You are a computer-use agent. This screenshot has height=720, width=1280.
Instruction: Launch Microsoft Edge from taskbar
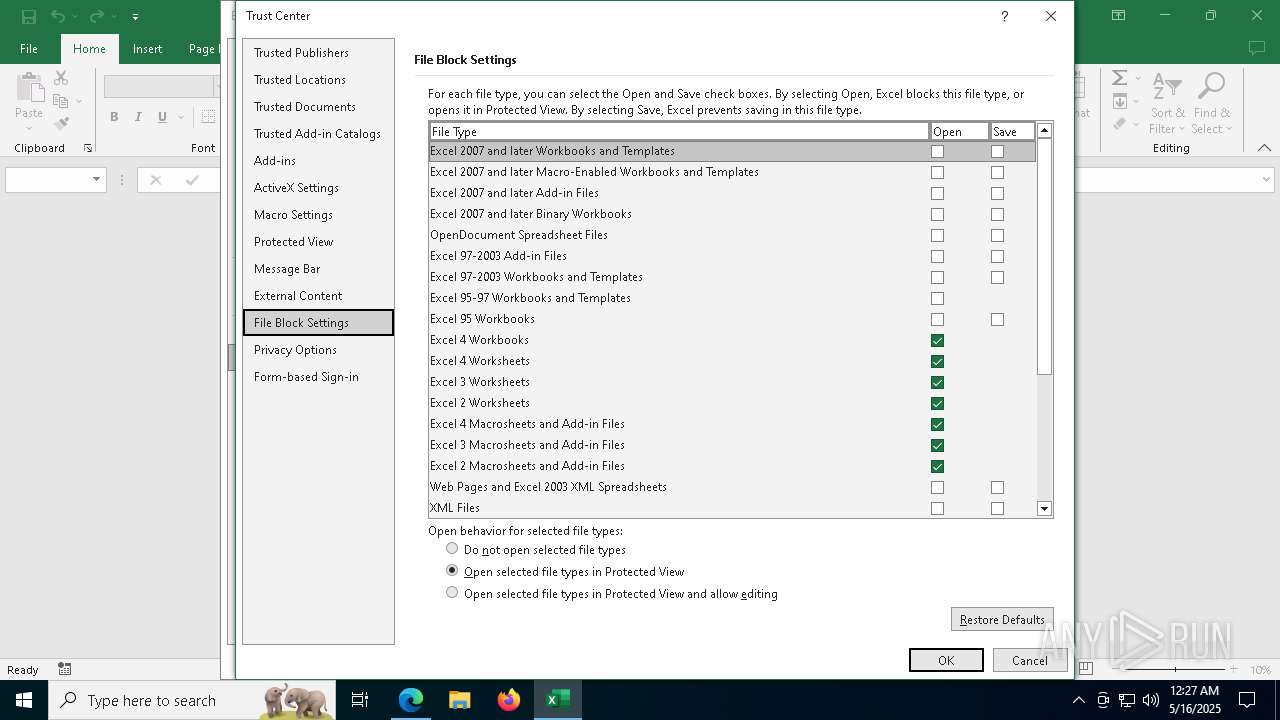tap(411, 700)
